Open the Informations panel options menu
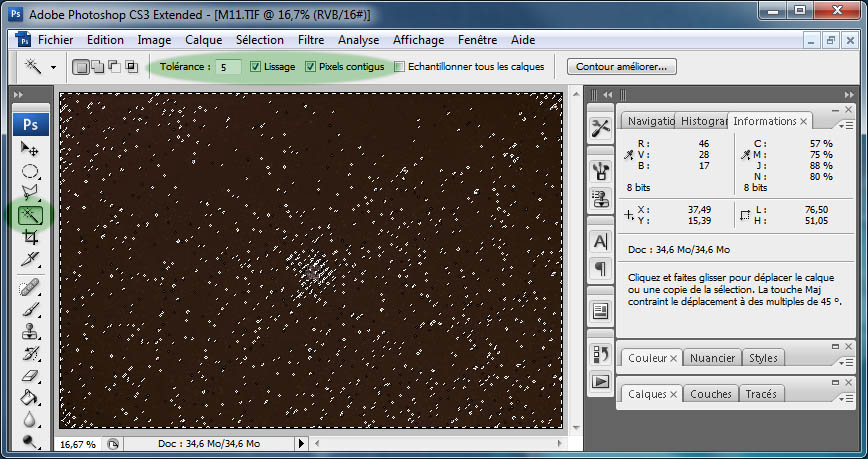Screen dimensions: 868x459 [846, 126]
